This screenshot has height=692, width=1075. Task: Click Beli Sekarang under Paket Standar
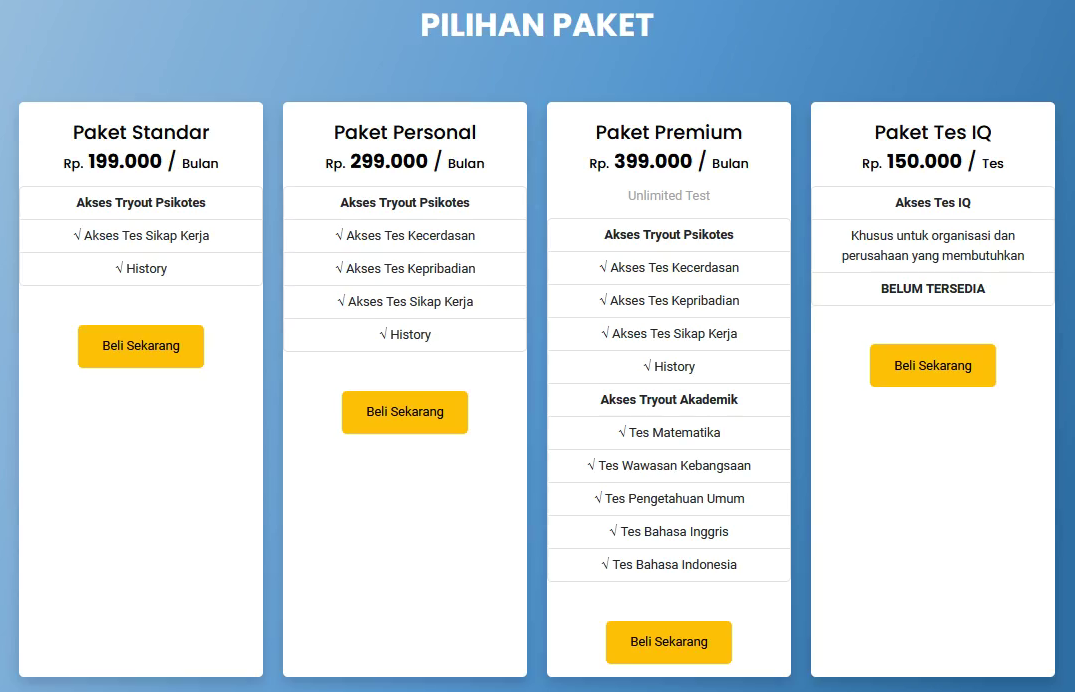tap(141, 346)
